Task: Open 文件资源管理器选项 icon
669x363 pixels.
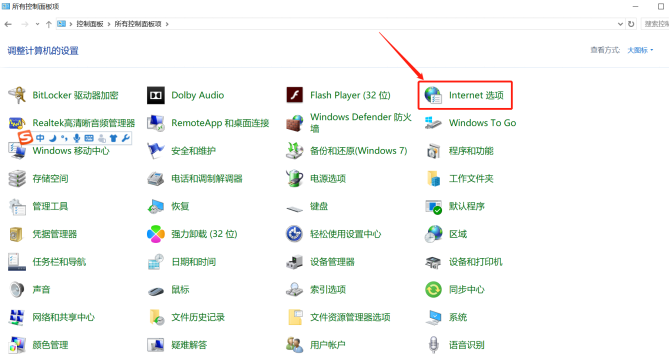Action: (x=294, y=317)
